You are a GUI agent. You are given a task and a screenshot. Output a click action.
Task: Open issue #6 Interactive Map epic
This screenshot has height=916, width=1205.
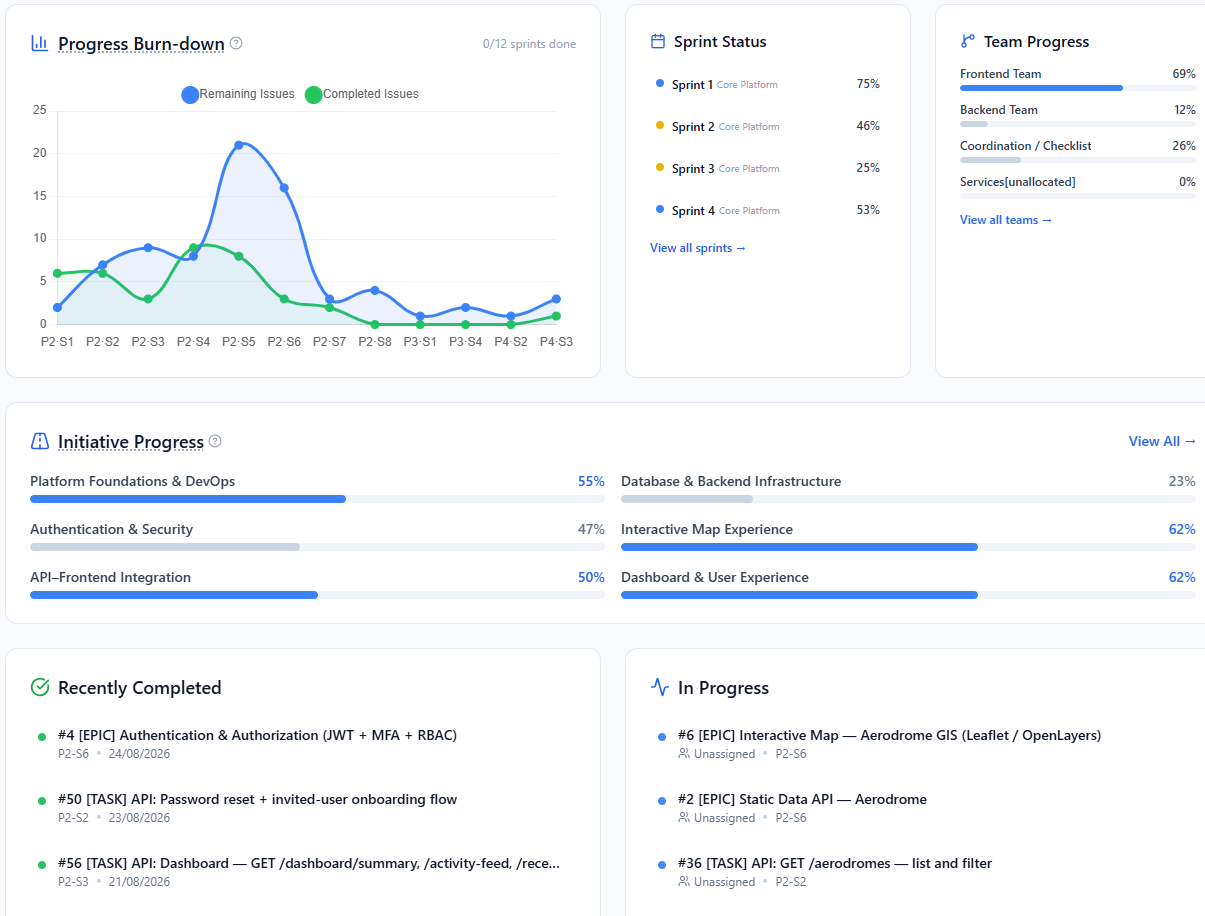click(889, 735)
